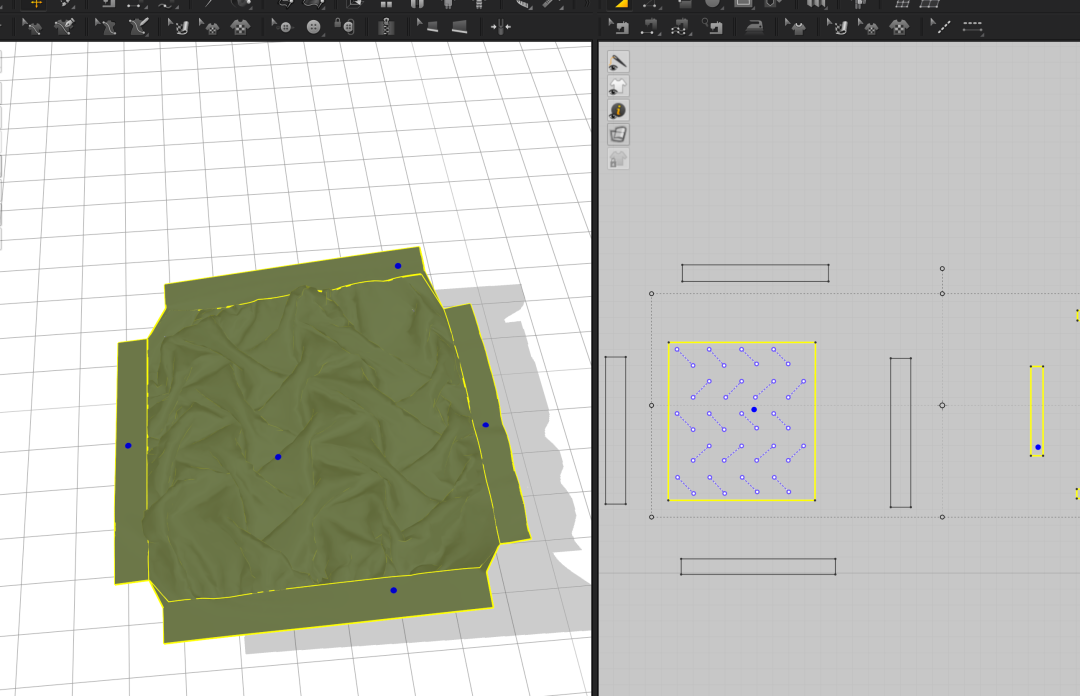This screenshot has height=696, width=1080.
Task: Select the plain trapezoid tool beside the zipper
Action: pos(459,27)
